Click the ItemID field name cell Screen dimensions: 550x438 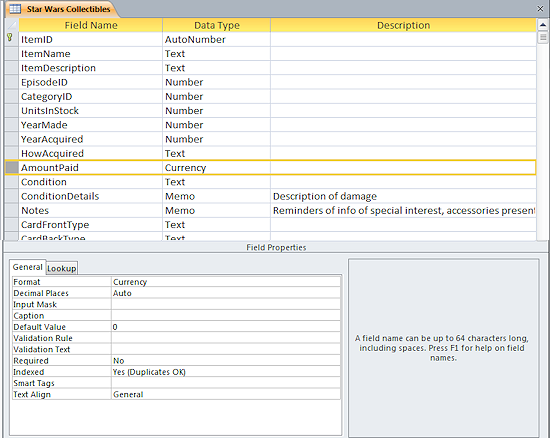(91, 39)
